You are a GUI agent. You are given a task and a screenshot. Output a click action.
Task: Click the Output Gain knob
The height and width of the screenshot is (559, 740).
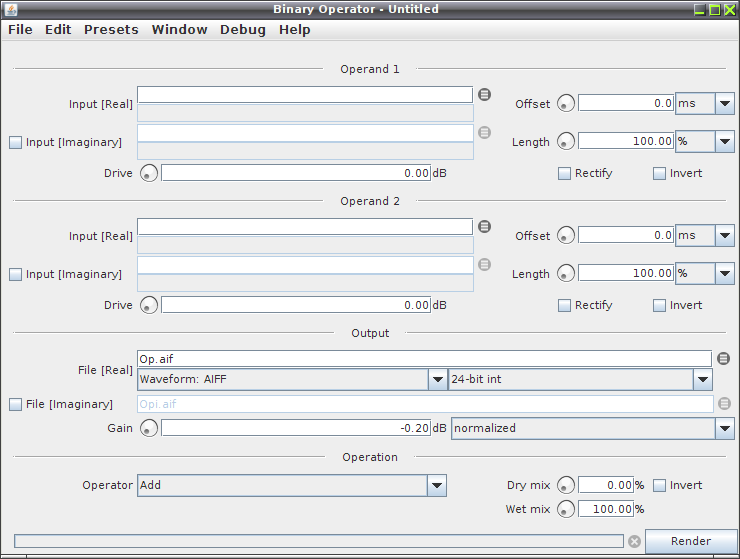149,428
